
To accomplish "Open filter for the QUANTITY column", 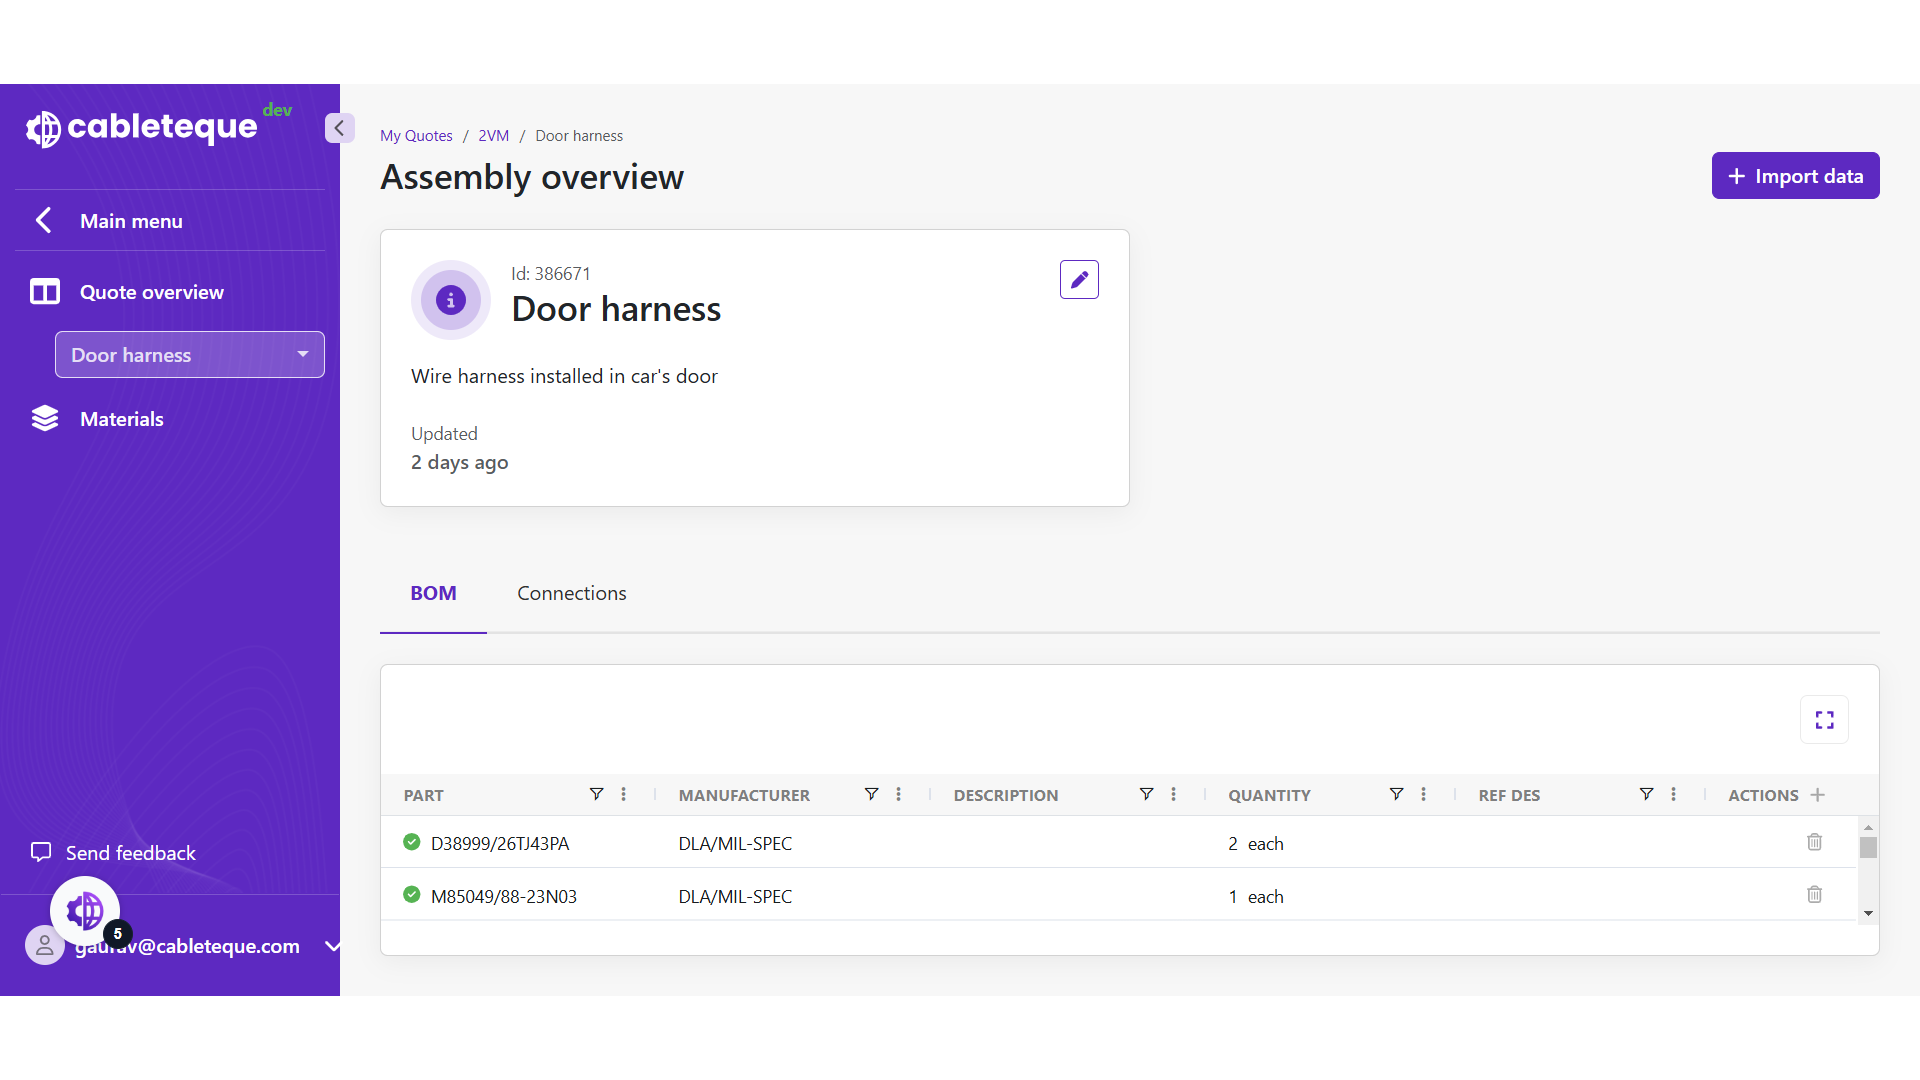I will tap(1396, 794).
